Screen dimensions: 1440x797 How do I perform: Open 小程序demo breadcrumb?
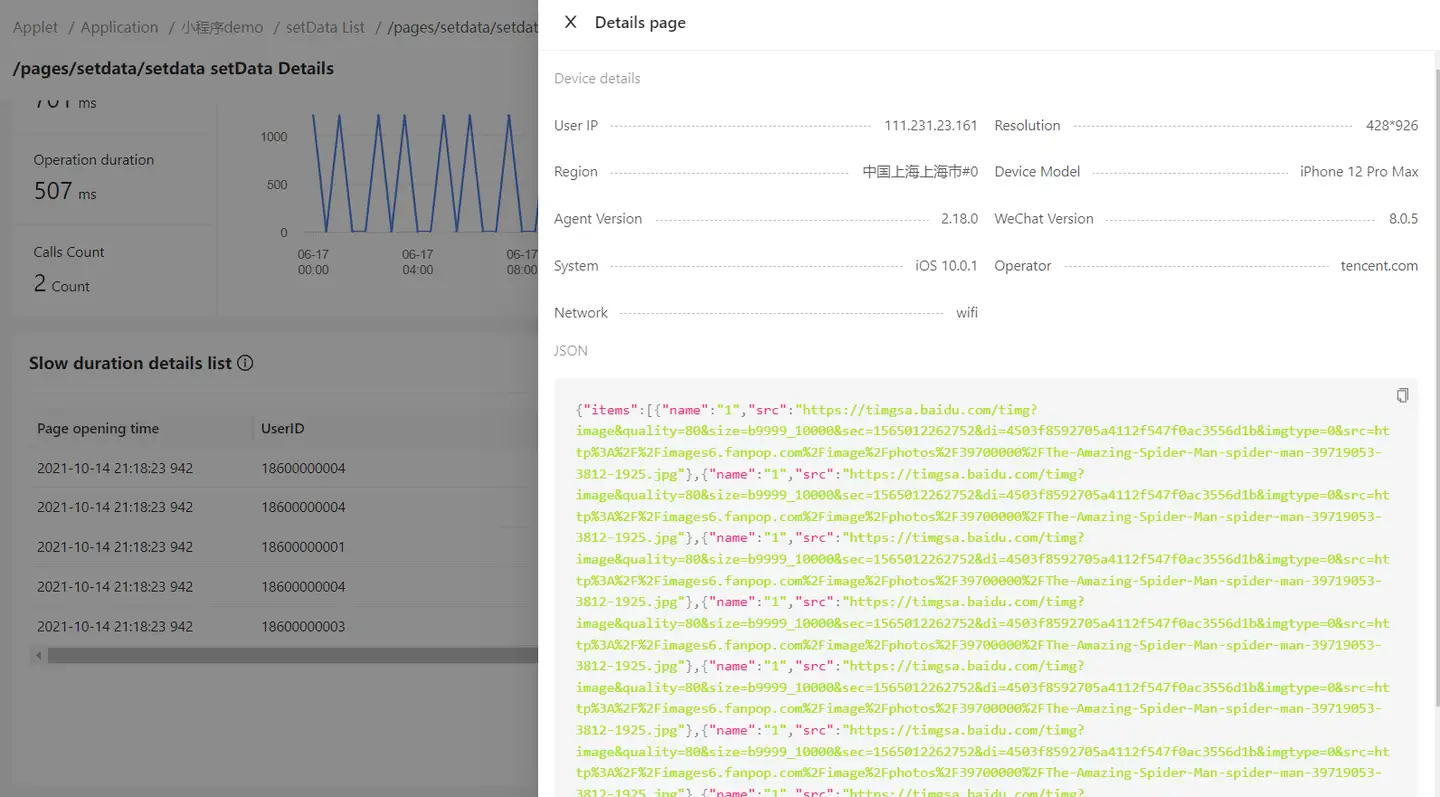click(x=222, y=27)
